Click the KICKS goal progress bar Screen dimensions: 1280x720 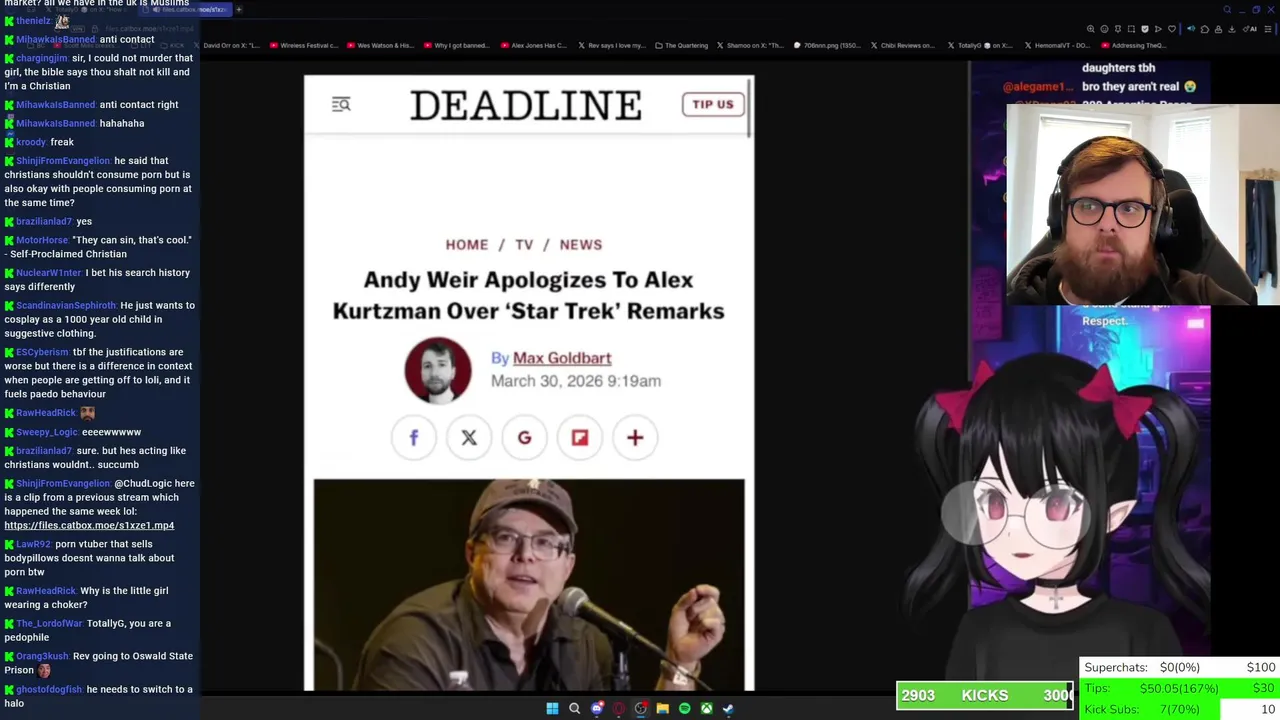click(985, 695)
